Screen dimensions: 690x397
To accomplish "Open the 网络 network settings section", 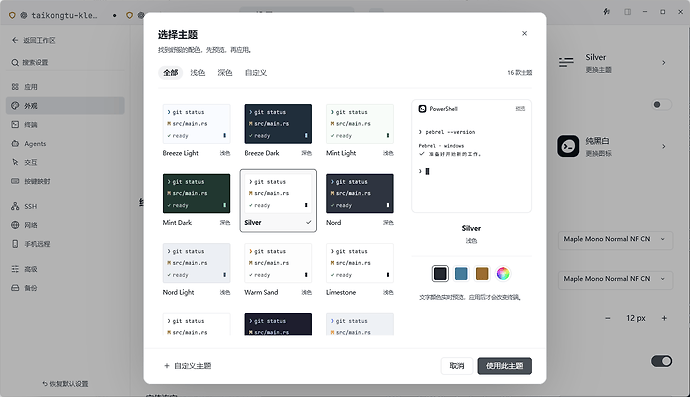I will (x=65, y=225).
